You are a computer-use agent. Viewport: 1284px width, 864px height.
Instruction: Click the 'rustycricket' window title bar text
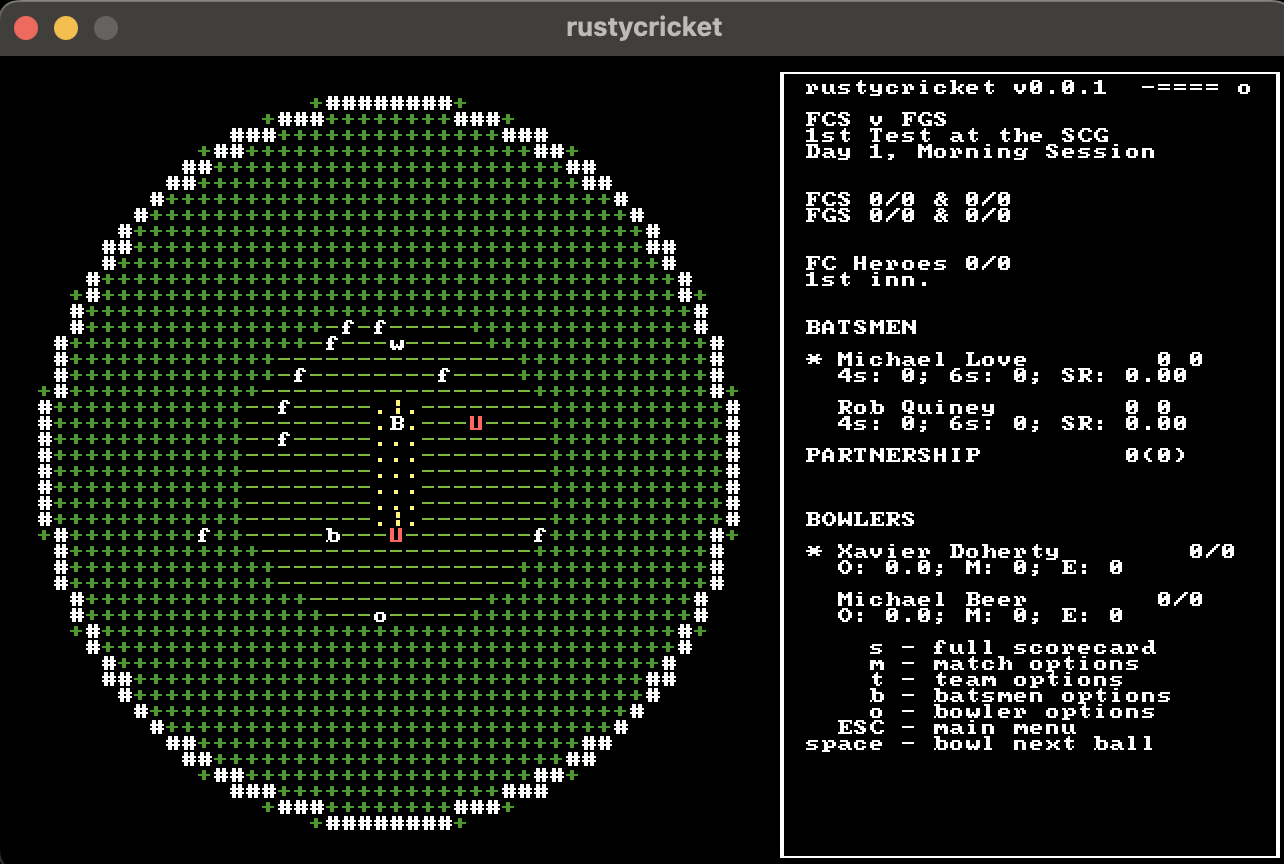pyautogui.click(x=644, y=27)
